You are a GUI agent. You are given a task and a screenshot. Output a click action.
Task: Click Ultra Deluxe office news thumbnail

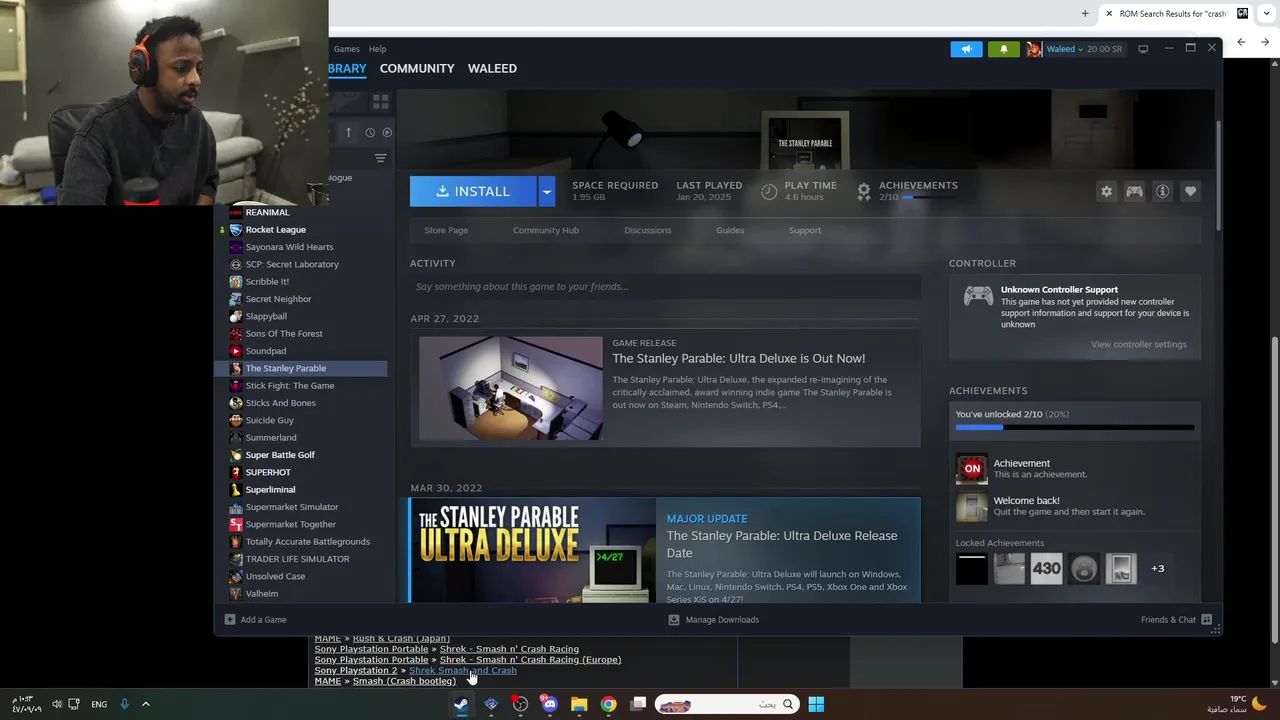pyautogui.click(x=511, y=388)
